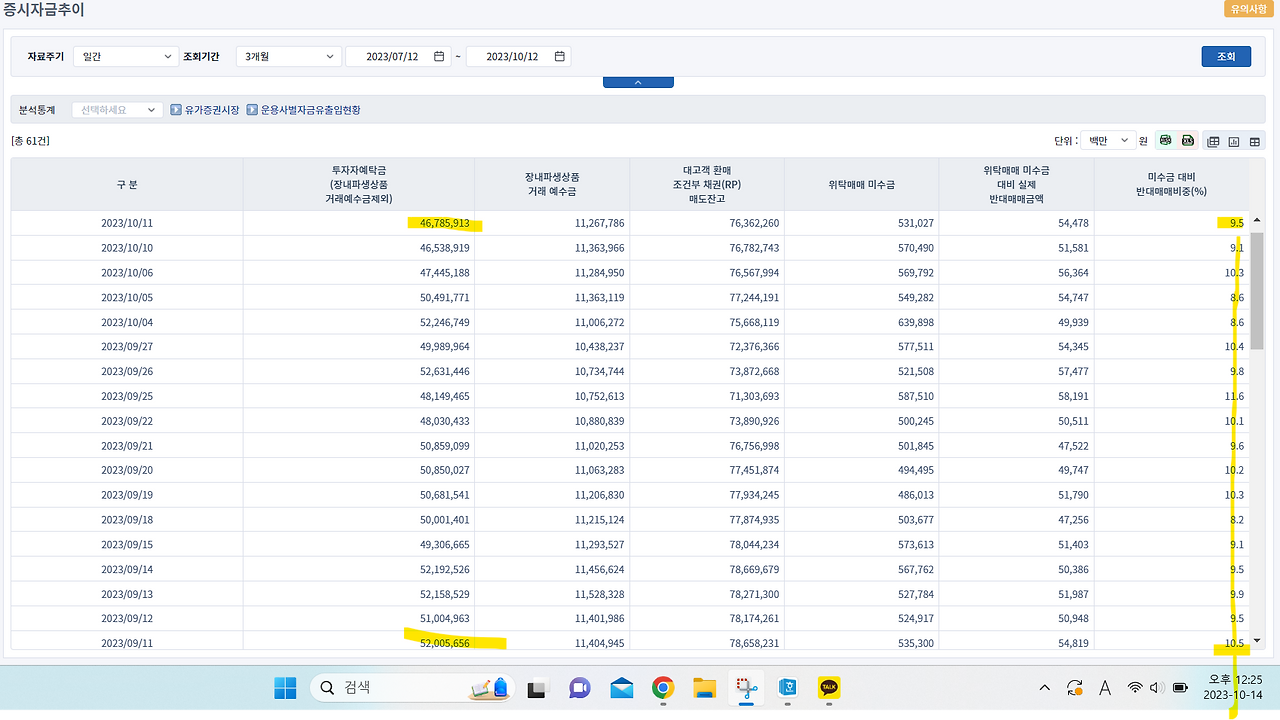Click the battery status tray icon
Screen dimensions: 1280x720
[1180, 688]
